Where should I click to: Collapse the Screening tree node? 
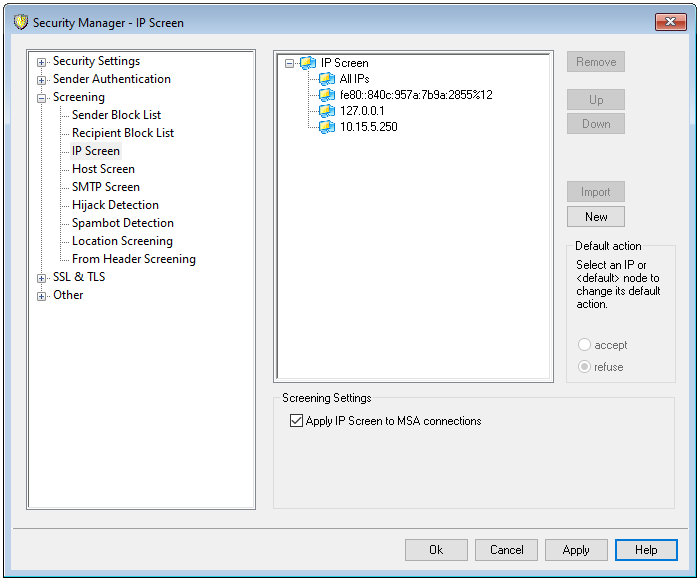click(42, 98)
